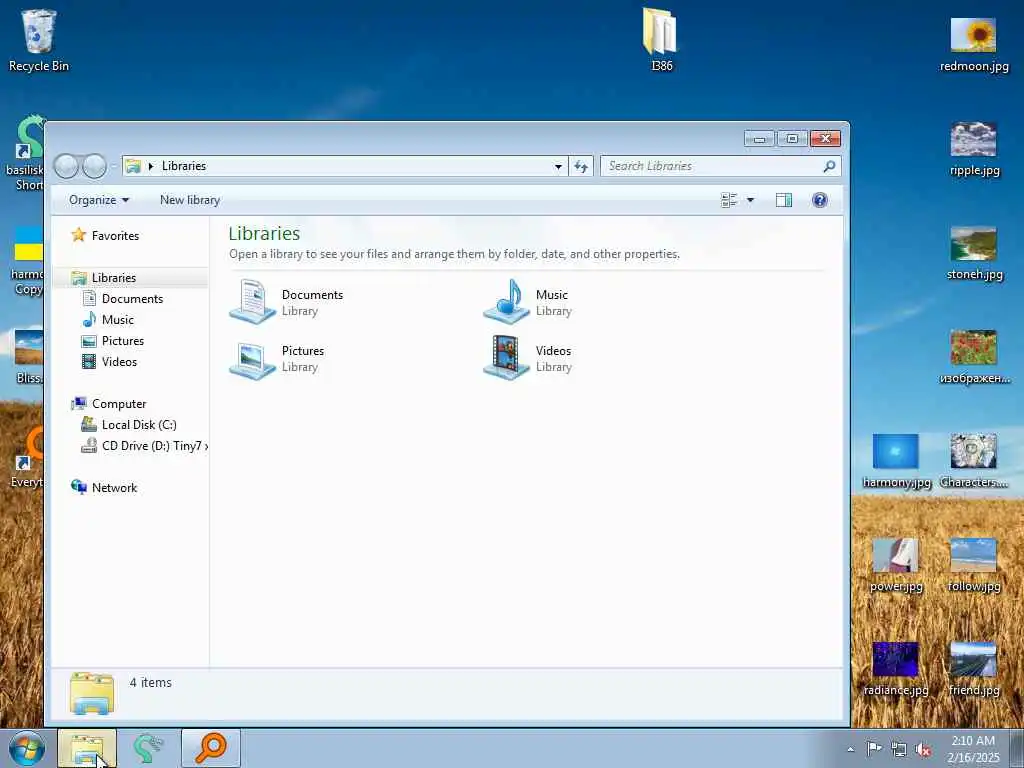The image size is (1024, 768).
Task: Open the view options dropdown arrow
Action: [750, 200]
